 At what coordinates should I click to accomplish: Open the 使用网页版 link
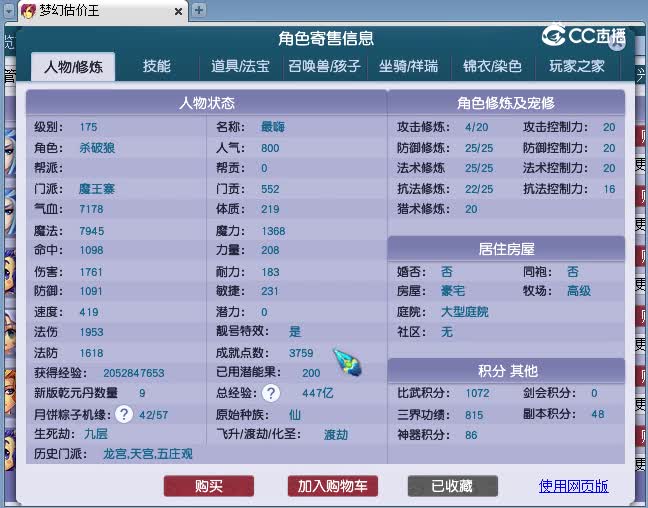click(x=574, y=486)
